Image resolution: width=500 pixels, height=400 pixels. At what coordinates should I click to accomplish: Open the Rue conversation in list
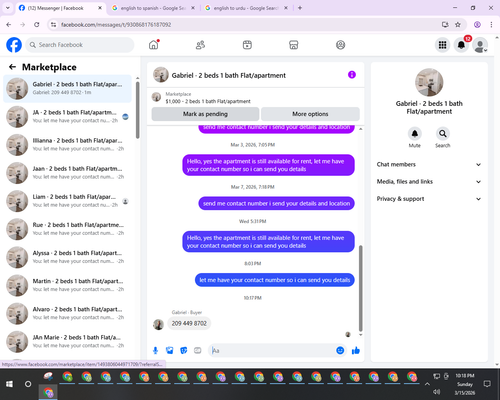[x=67, y=229]
